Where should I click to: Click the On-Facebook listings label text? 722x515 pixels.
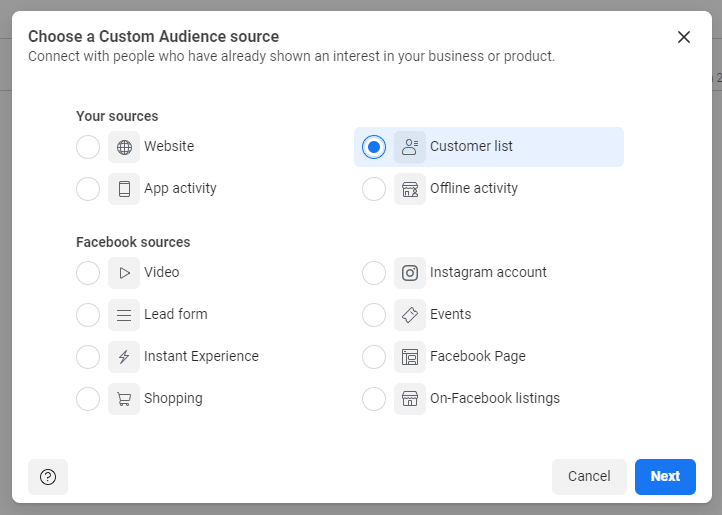tap(495, 398)
